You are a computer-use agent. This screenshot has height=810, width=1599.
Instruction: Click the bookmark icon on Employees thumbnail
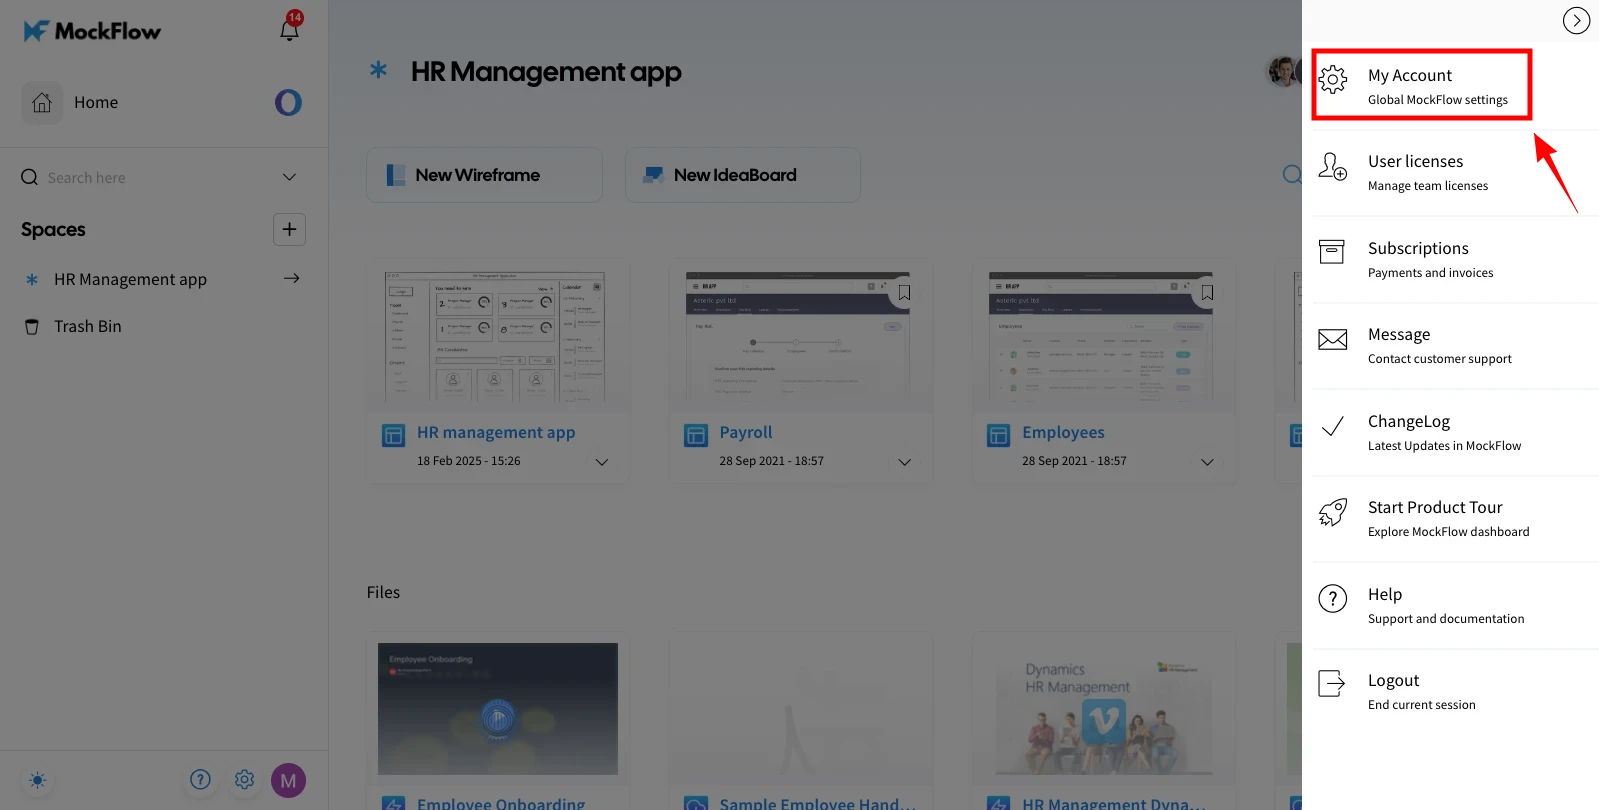pos(1207,292)
